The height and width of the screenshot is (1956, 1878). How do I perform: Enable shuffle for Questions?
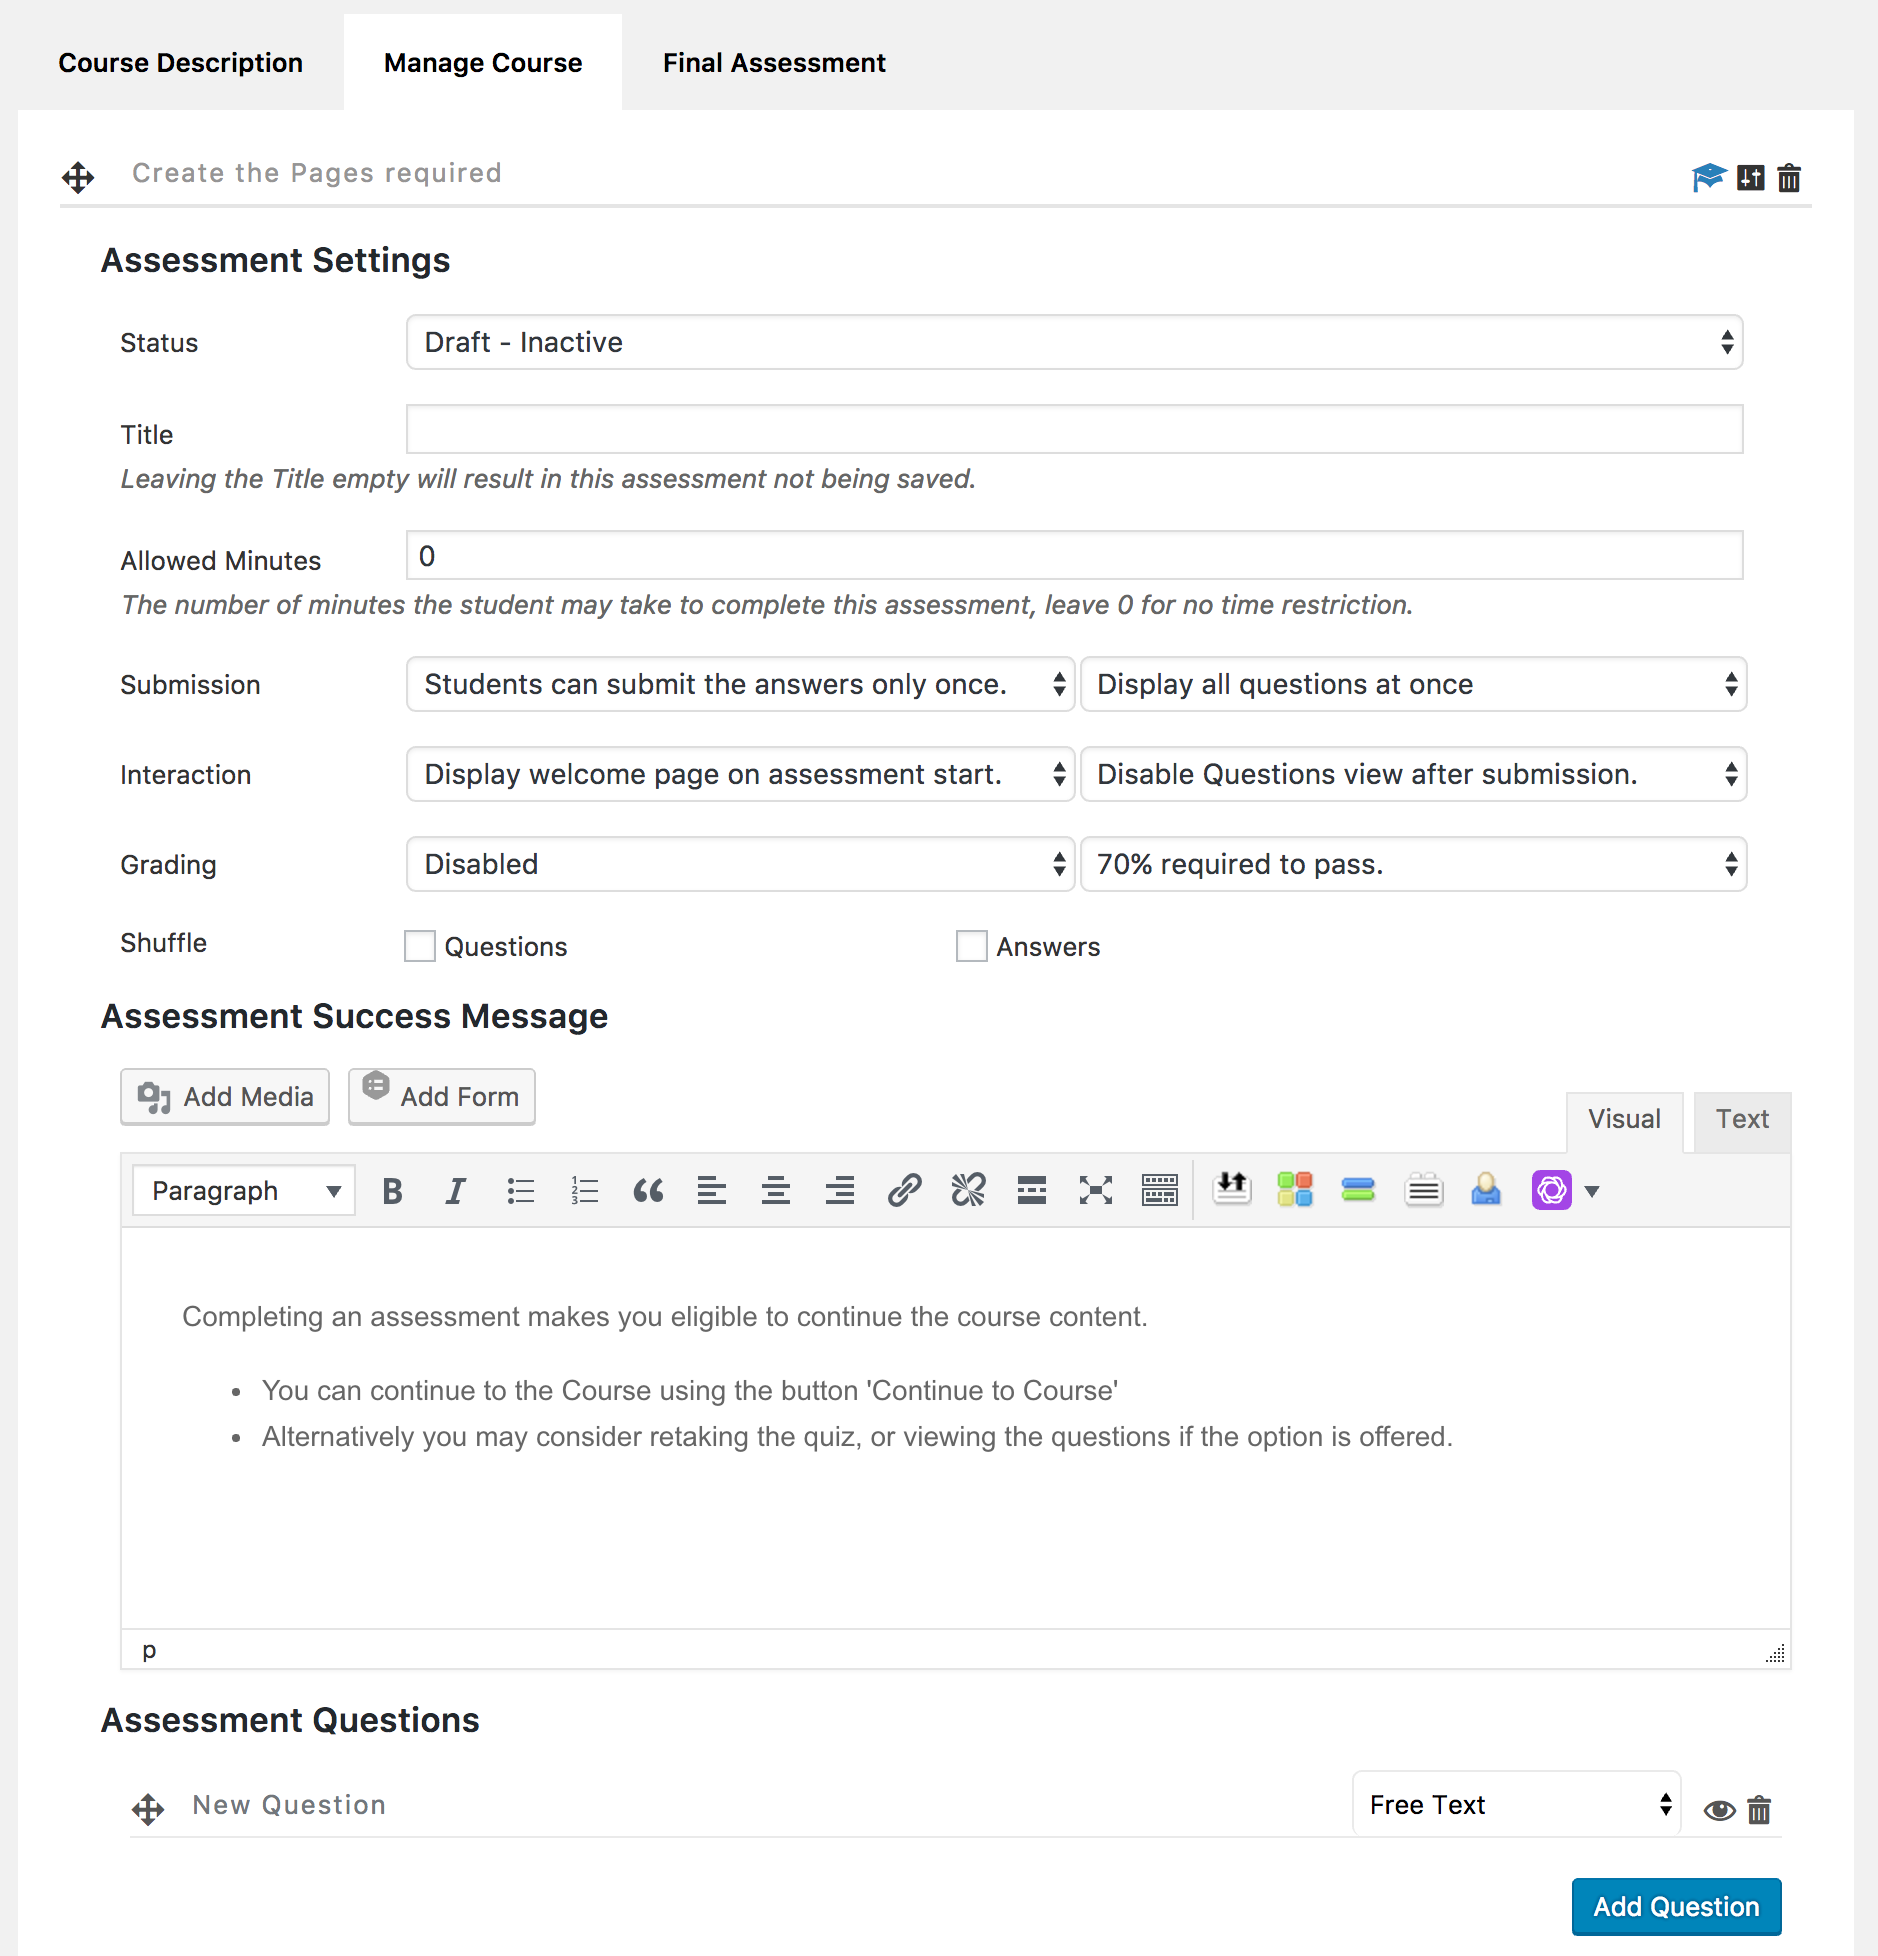click(x=420, y=946)
